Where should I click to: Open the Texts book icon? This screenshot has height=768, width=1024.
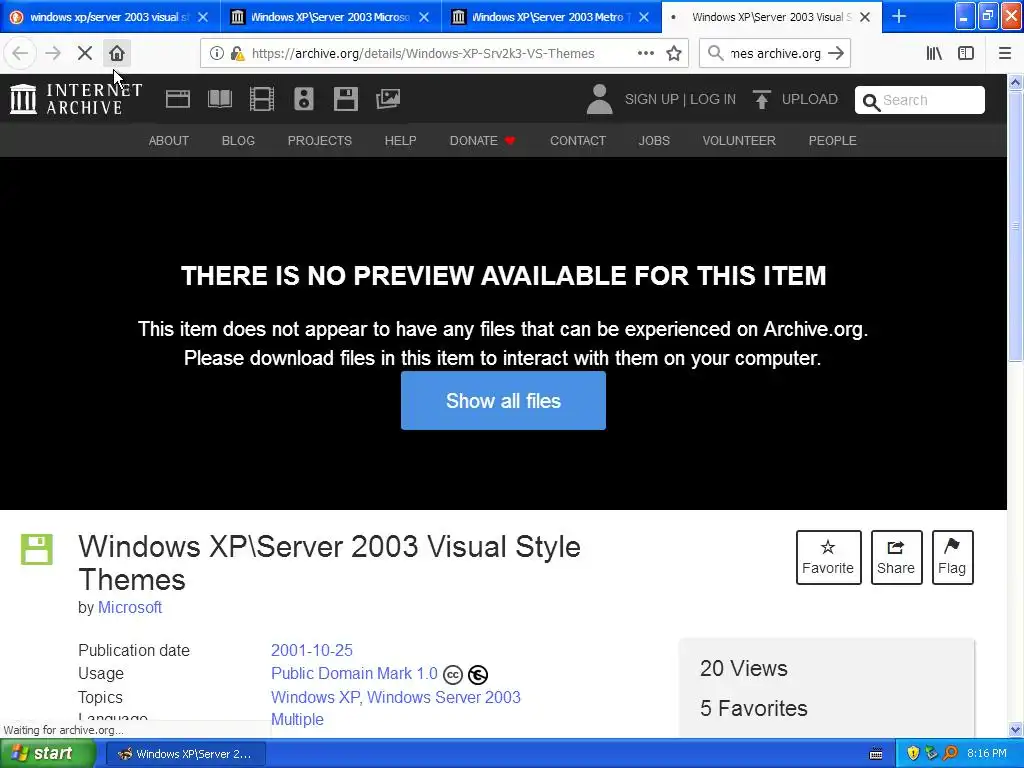point(219,99)
